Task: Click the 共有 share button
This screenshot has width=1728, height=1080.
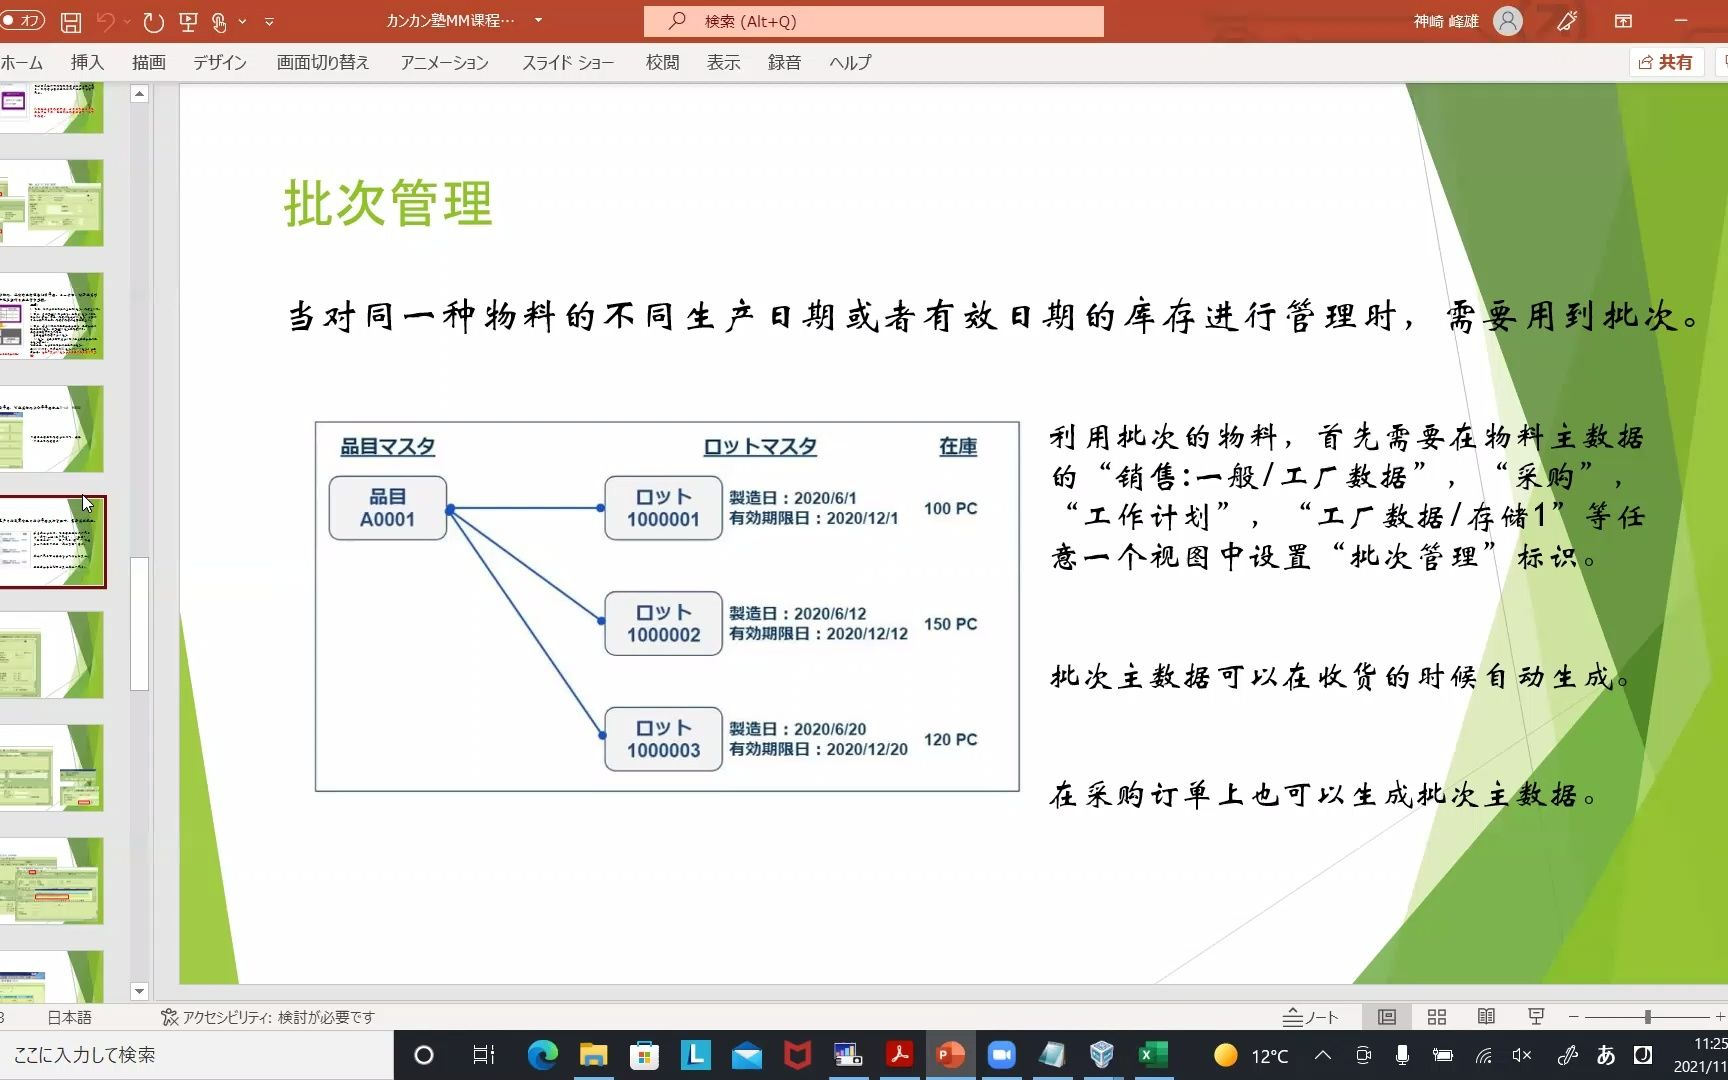Action: click(x=1666, y=62)
